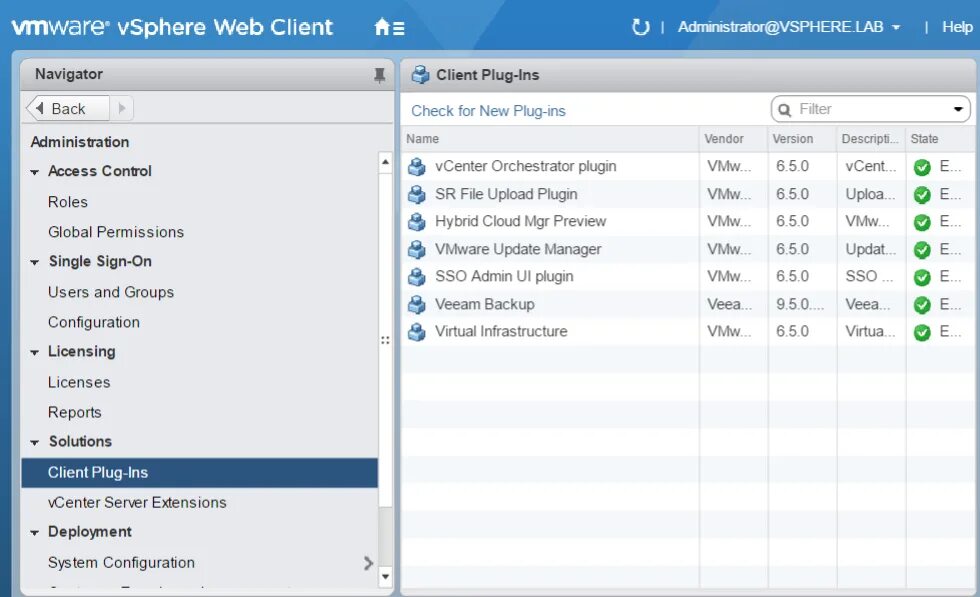Click enabled state icon for VMware Update Manager

(x=922, y=250)
